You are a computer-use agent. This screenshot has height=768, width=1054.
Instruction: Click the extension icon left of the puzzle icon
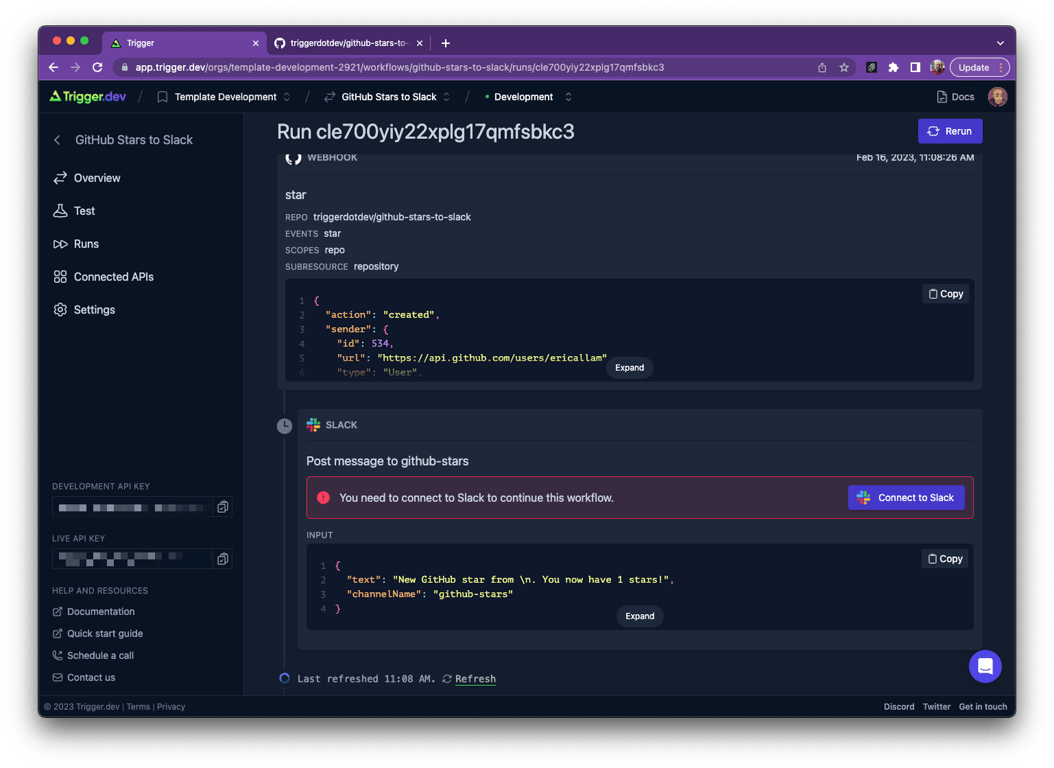click(x=871, y=67)
